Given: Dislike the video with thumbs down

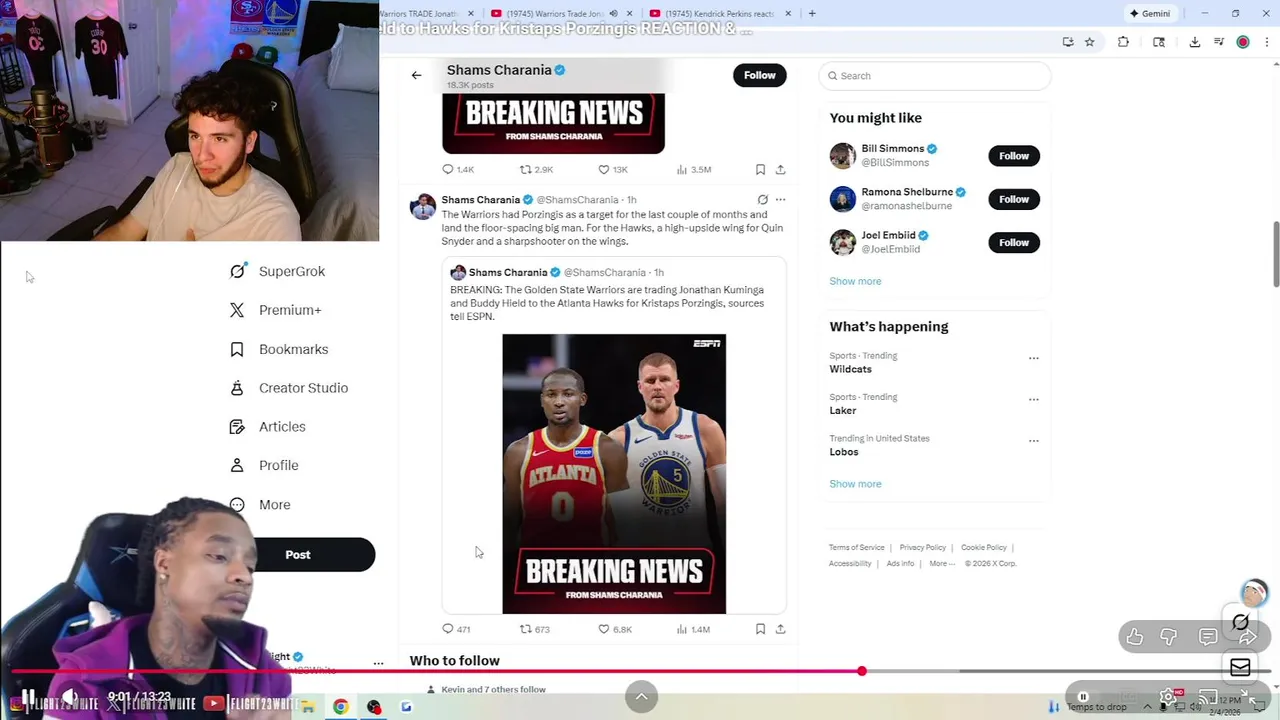Looking at the screenshot, I should [x=1169, y=637].
